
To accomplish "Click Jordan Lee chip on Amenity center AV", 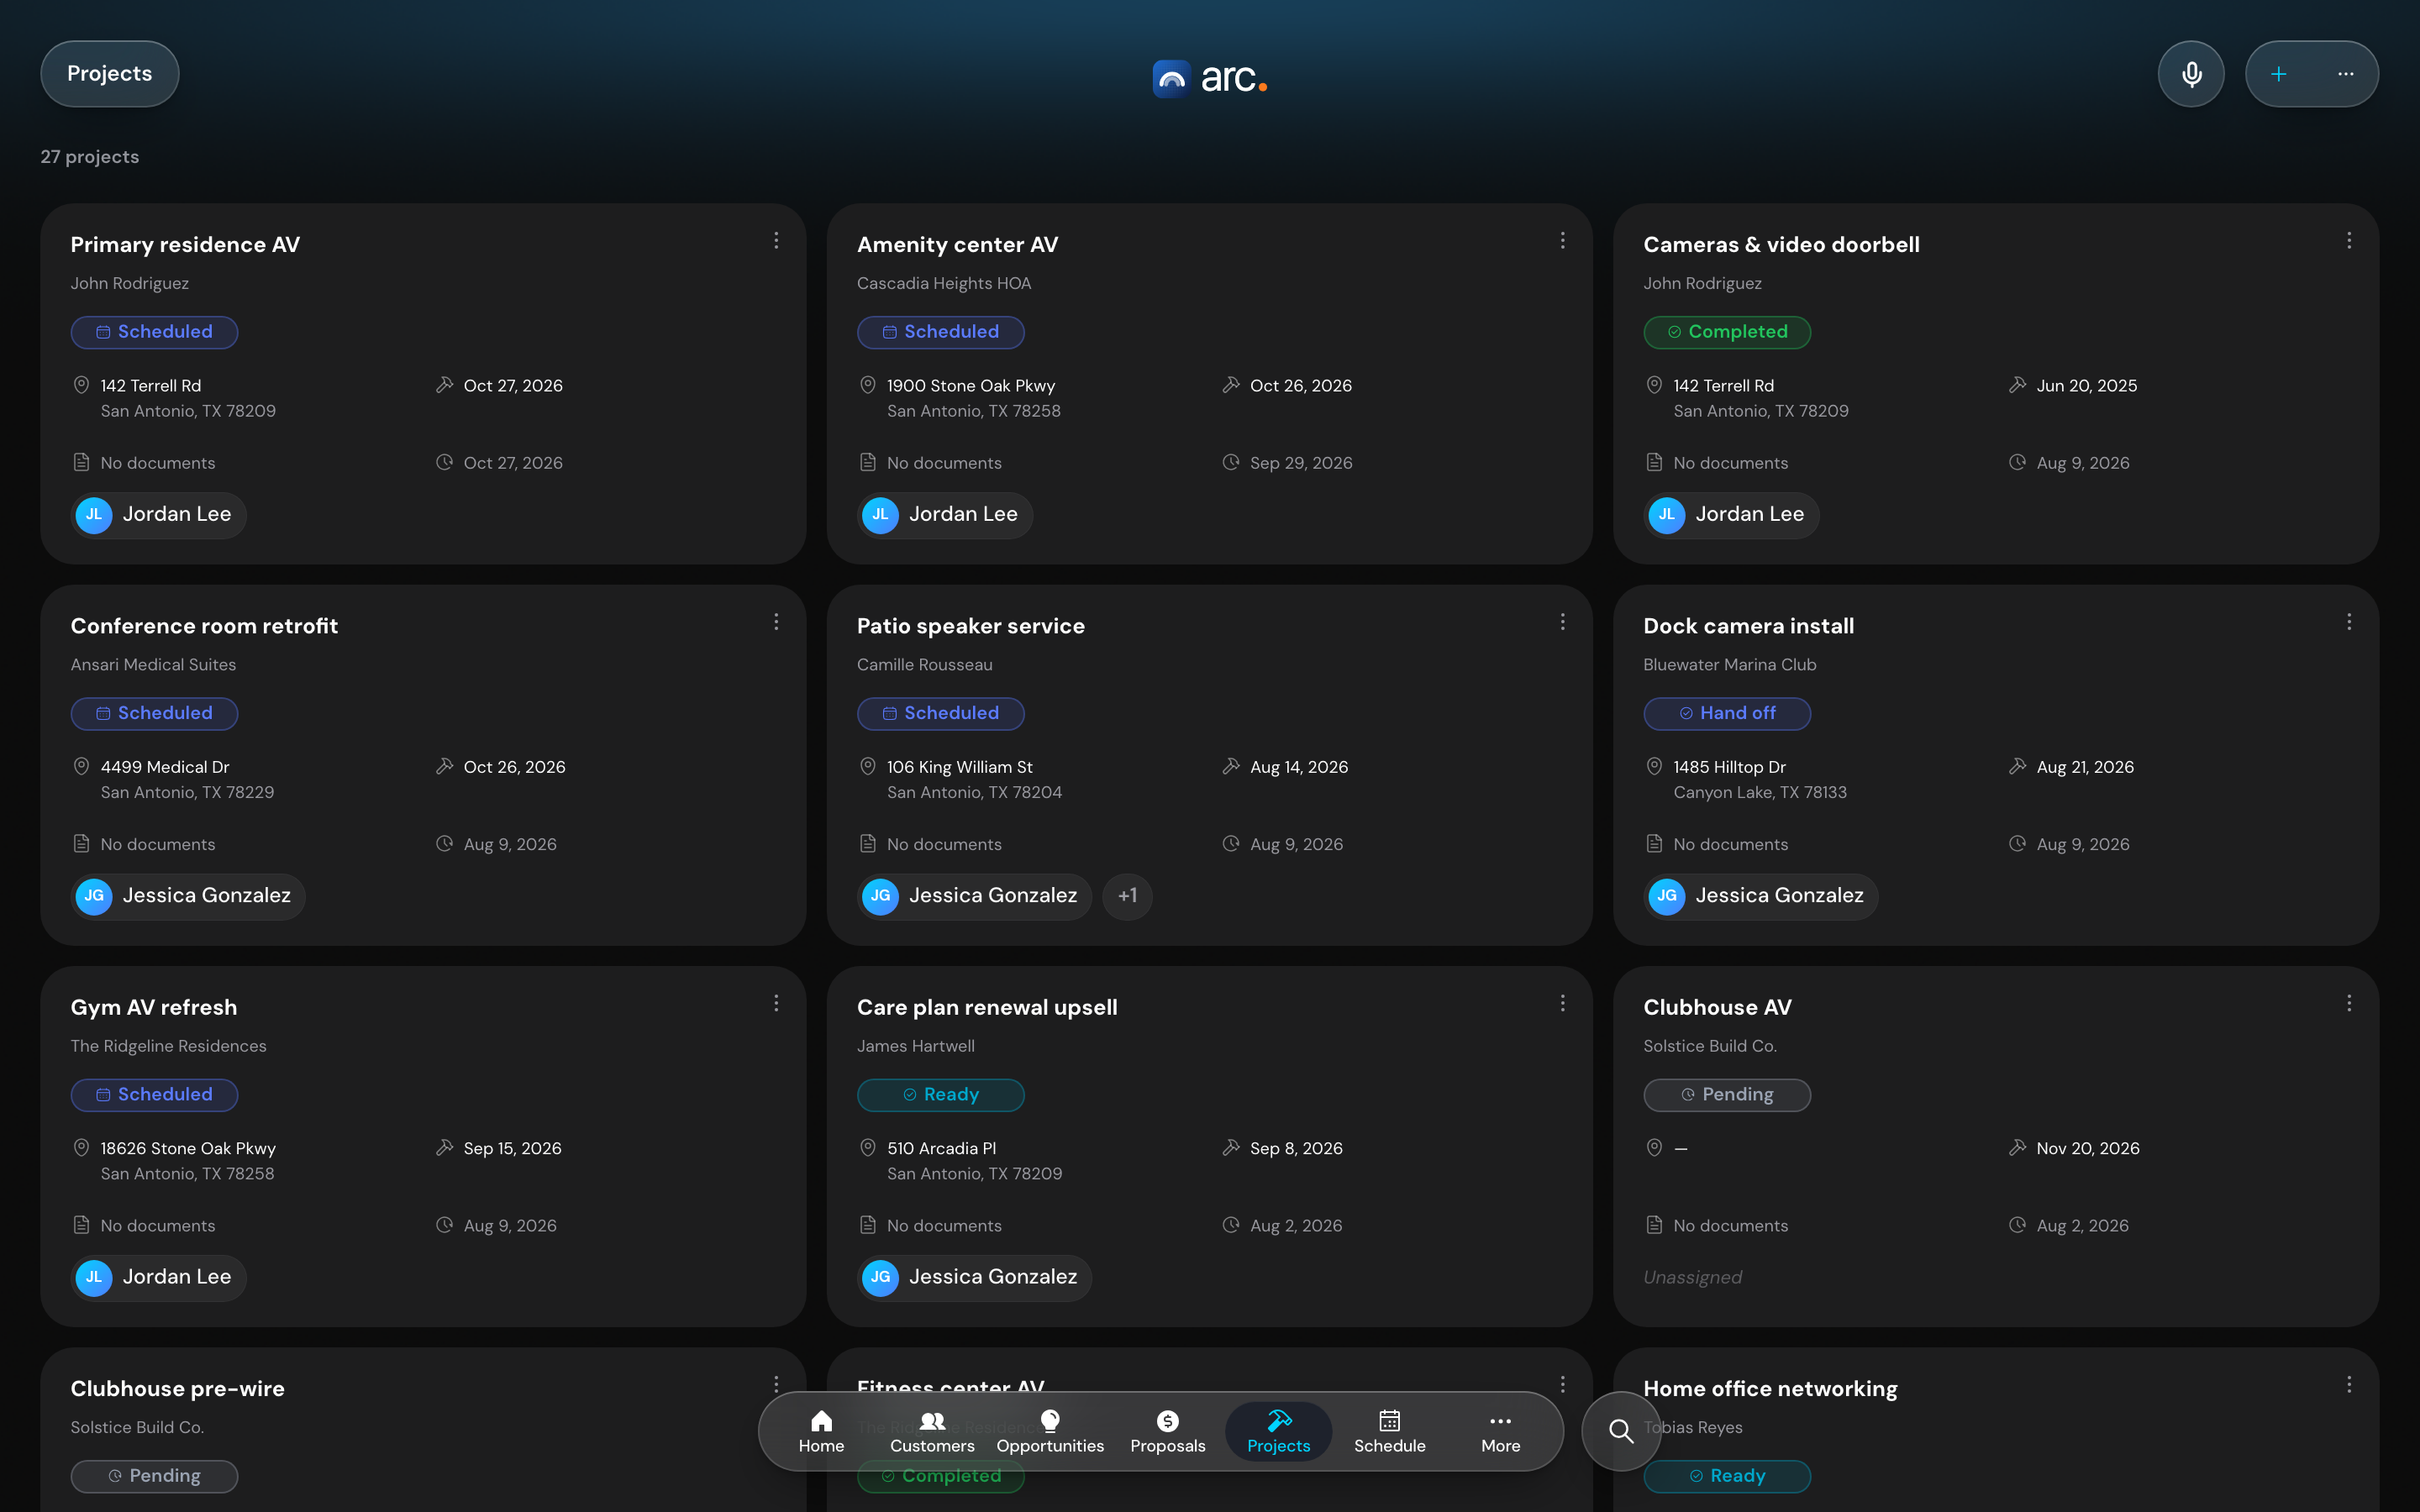I will (945, 515).
